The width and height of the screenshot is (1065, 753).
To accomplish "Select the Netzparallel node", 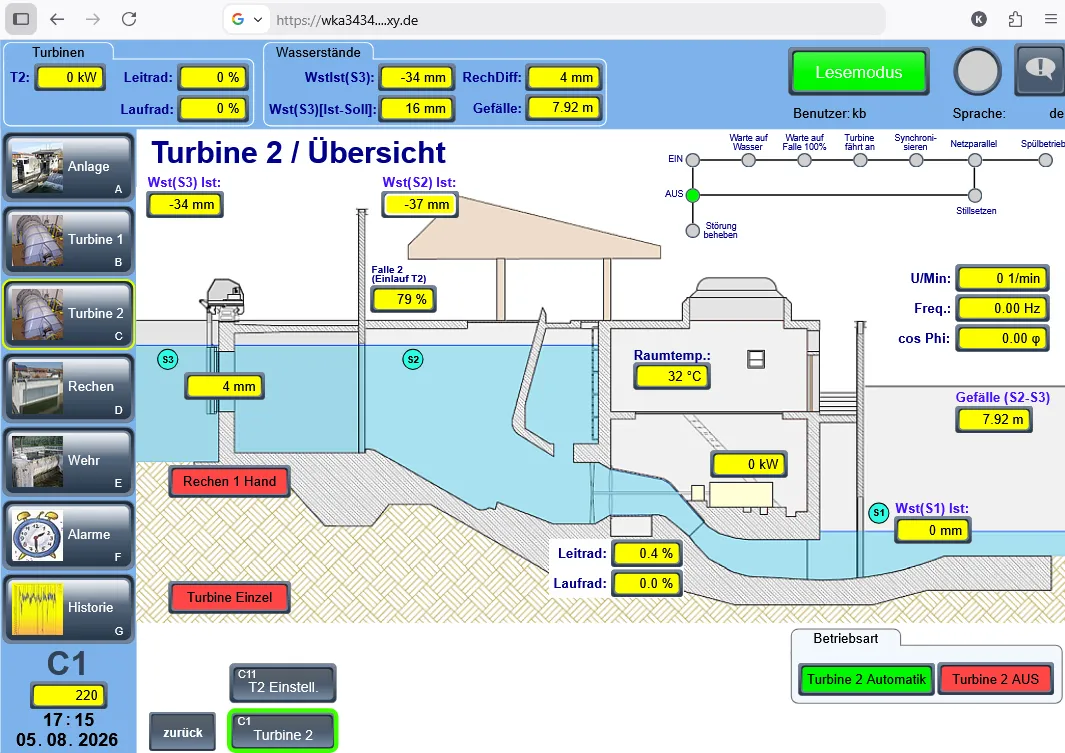I will (x=975, y=160).
